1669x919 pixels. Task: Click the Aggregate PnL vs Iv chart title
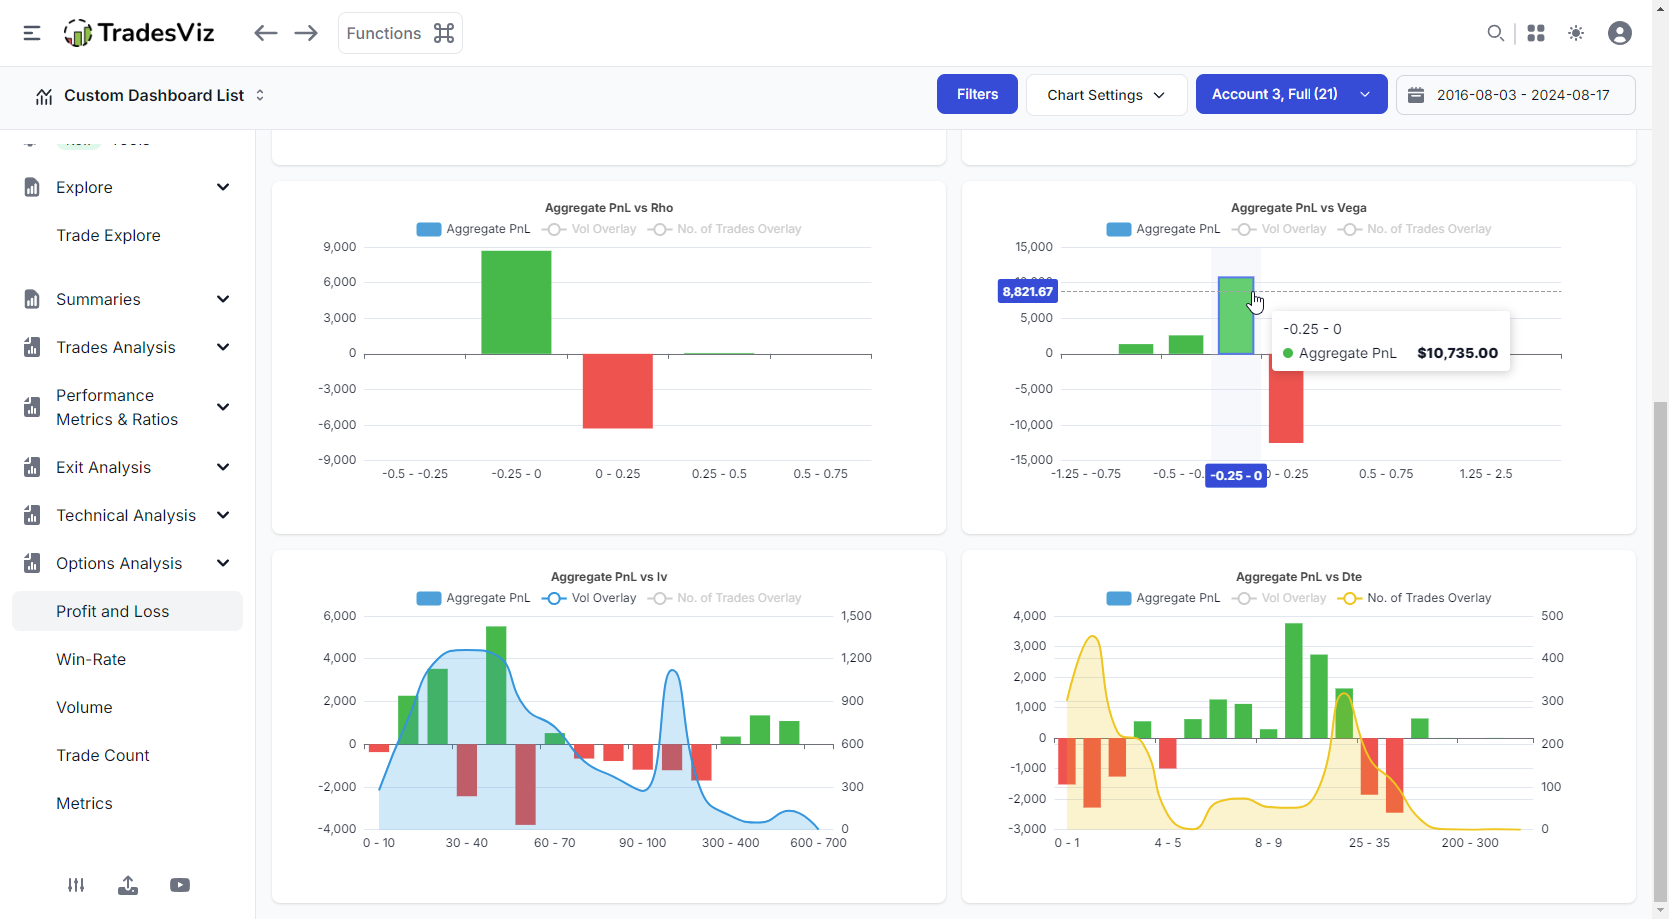pyautogui.click(x=609, y=577)
